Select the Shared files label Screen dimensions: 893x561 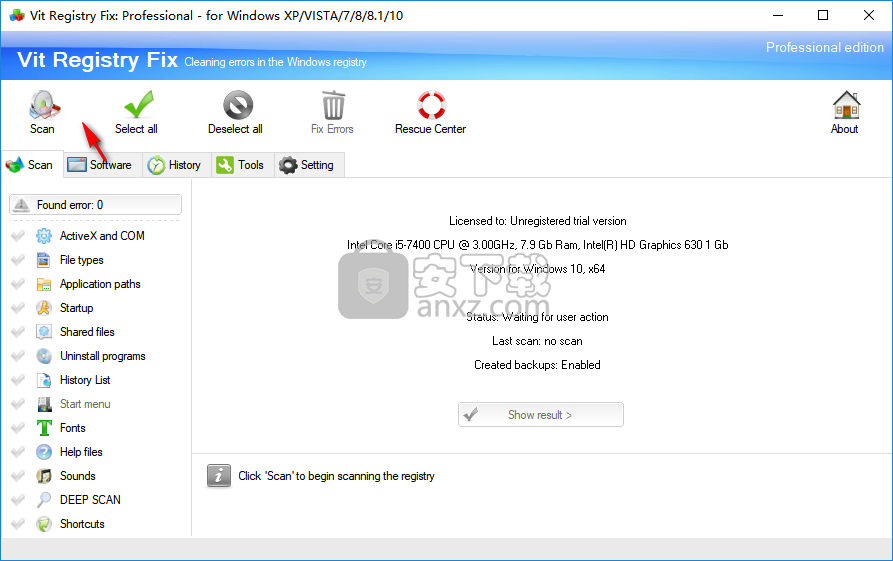pyautogui.click(x=87, y=332)
